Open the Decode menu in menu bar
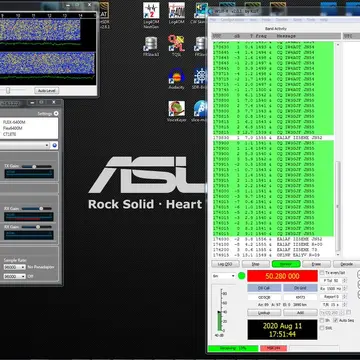360x360 pixels. [282, 20]
